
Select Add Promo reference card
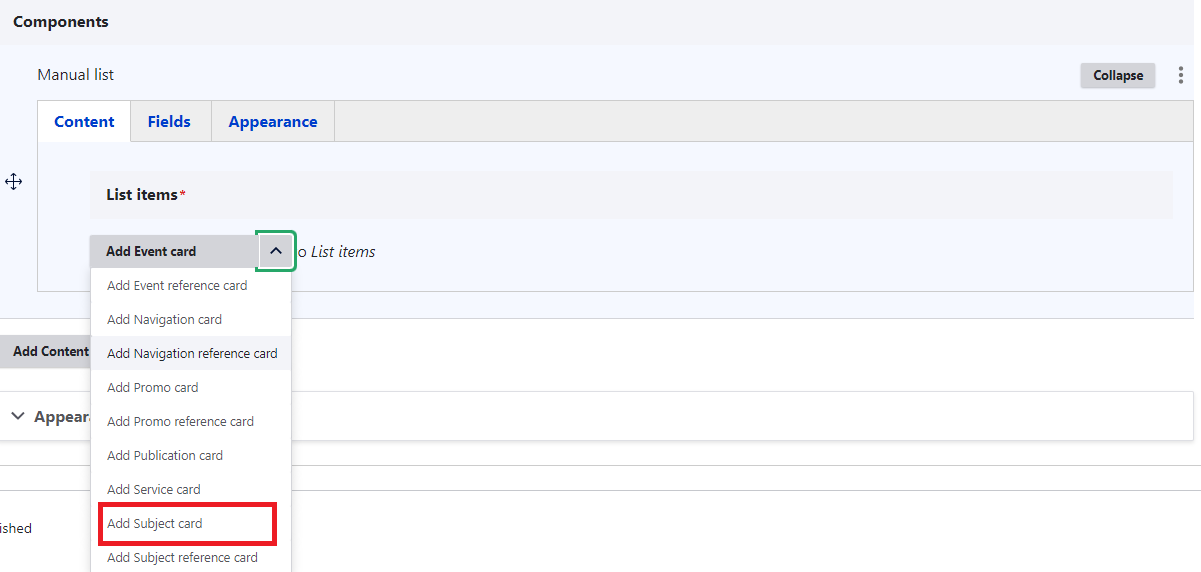click(180, 422)
